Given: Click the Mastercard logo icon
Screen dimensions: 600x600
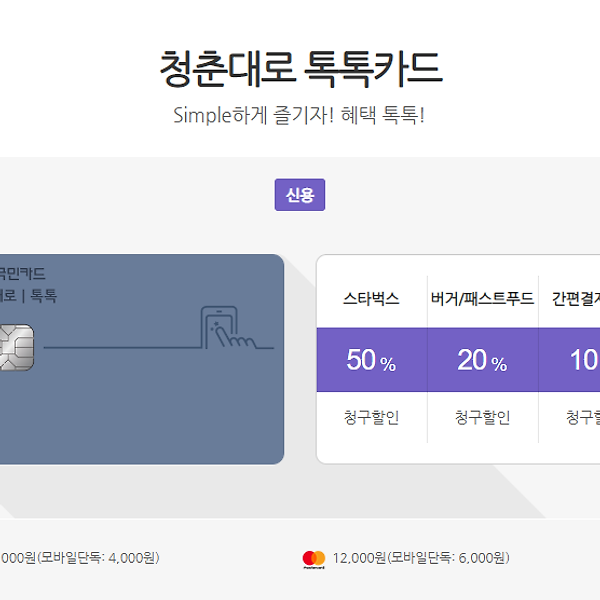Looking at the screenshot, I should [313, 558].
